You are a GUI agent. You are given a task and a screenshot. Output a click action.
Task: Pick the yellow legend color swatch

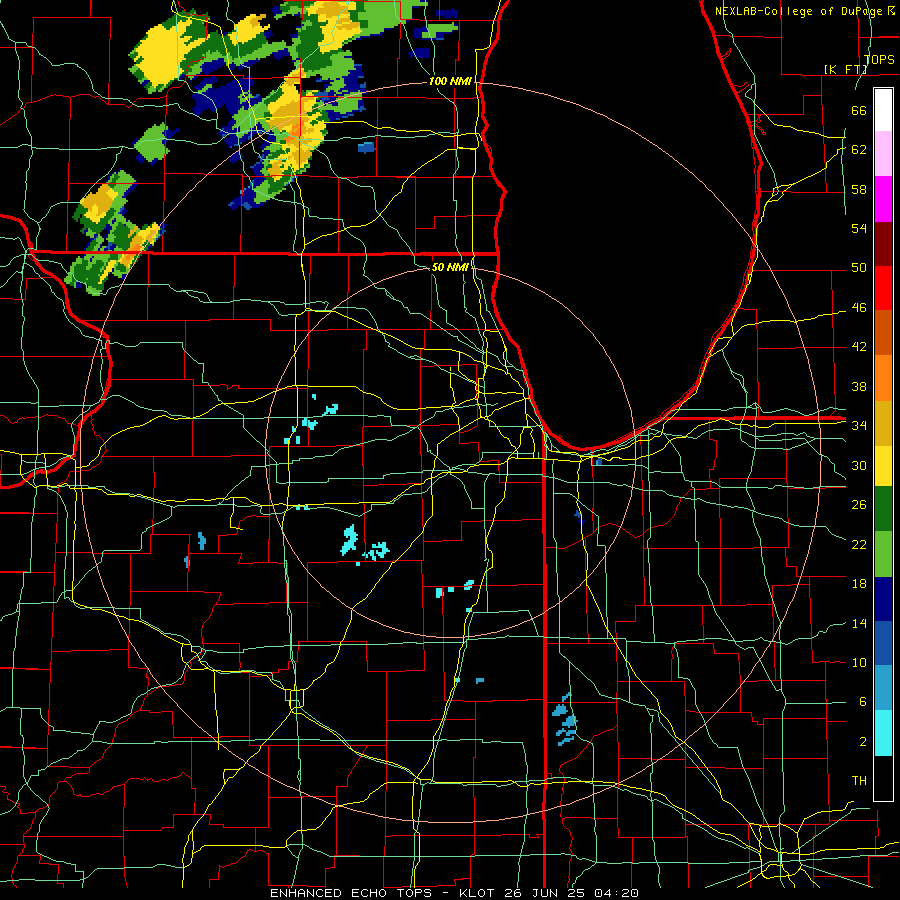(x=883, y=465)
